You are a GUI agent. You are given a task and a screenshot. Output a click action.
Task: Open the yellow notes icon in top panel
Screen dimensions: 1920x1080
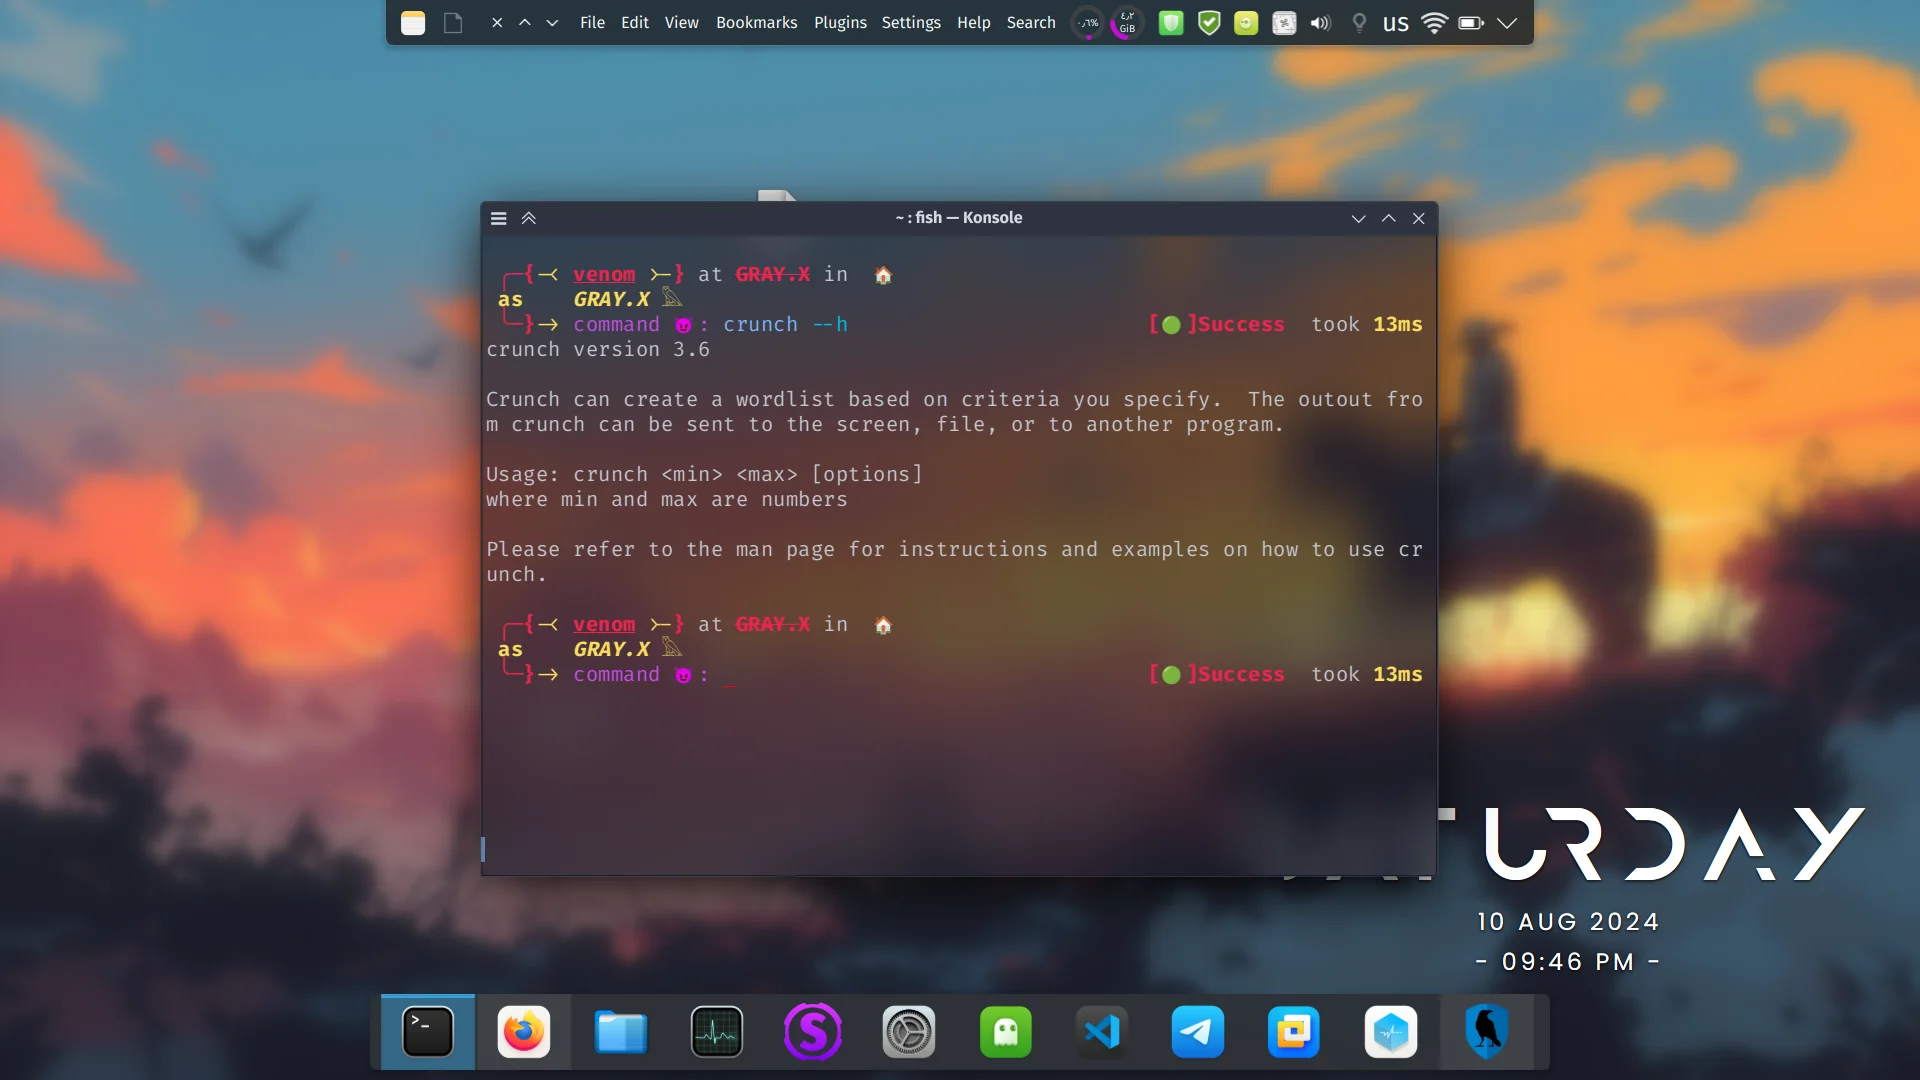click(x=413, y=23)
